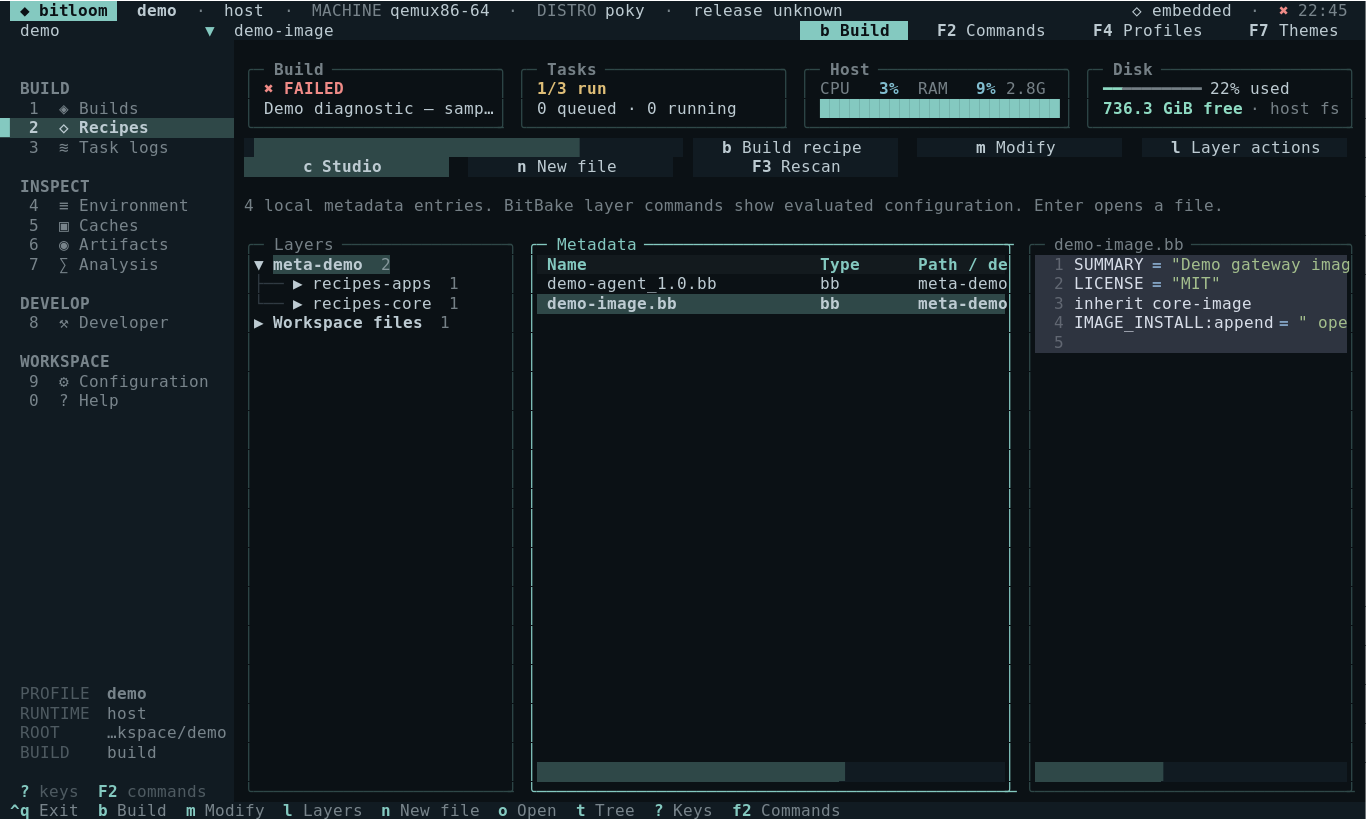Click the New file button beside Studio
Viewport: 1366px width, 819px height.
[571, 166]
